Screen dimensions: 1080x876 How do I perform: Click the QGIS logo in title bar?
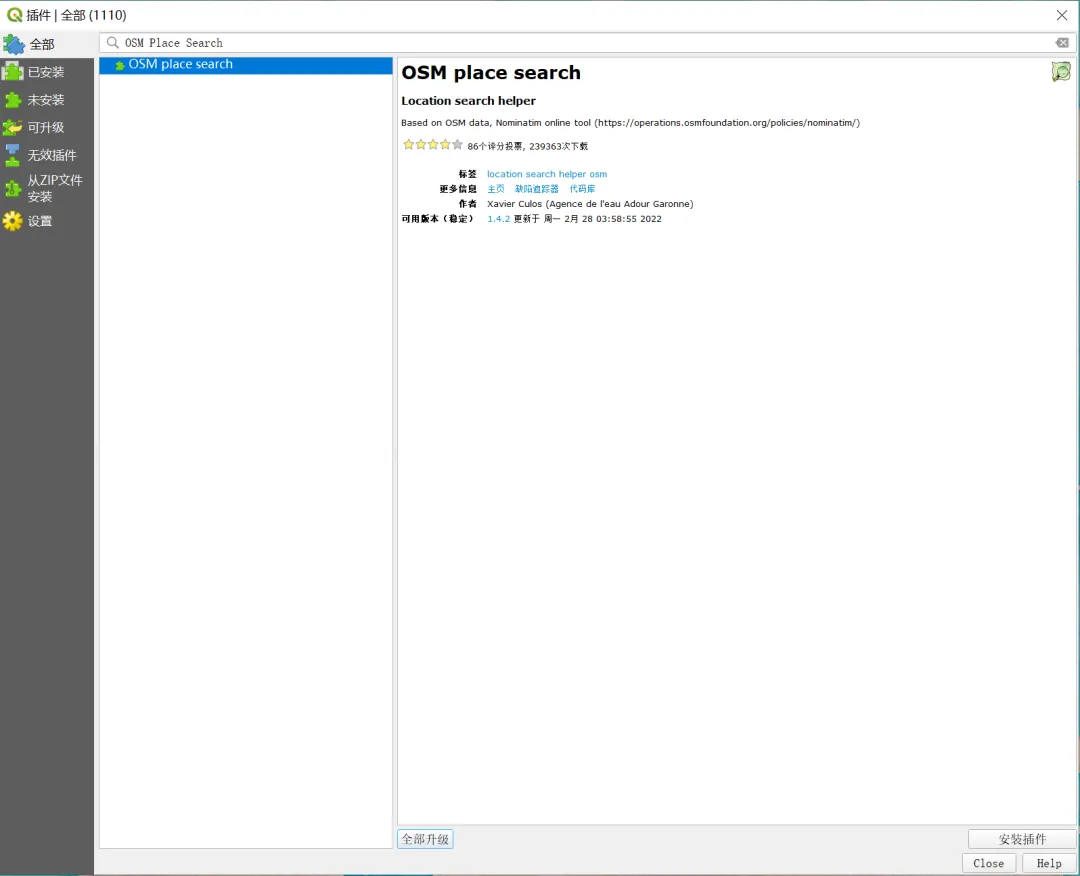[14, 14]
